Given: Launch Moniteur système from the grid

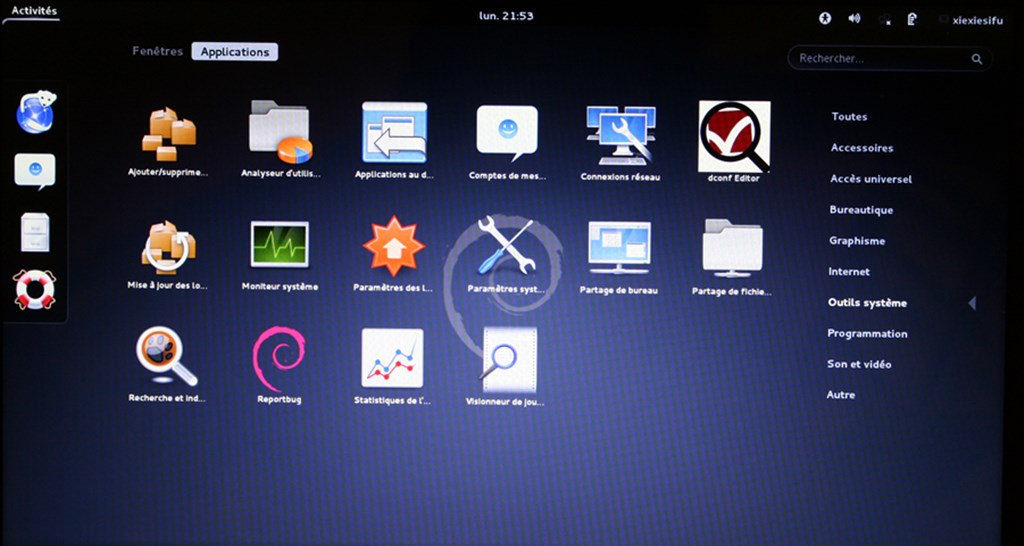Looking at the screenshot, I should point(280,246).
